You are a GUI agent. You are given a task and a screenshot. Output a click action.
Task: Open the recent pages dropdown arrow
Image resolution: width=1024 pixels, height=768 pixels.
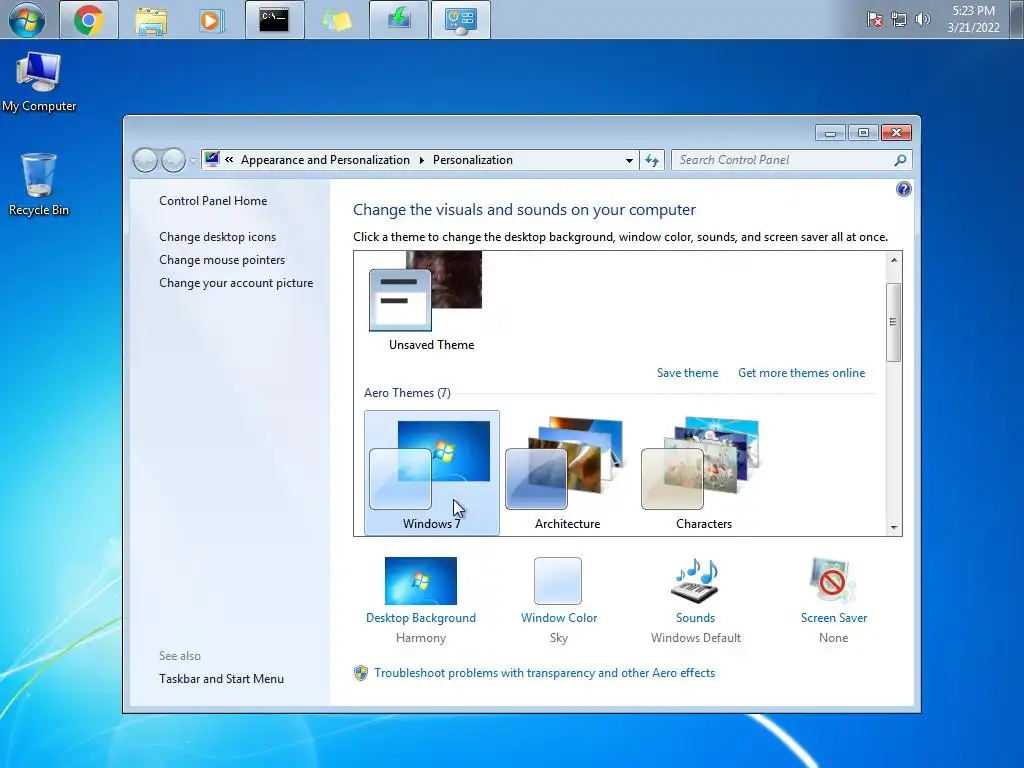[x=193, y=160]
